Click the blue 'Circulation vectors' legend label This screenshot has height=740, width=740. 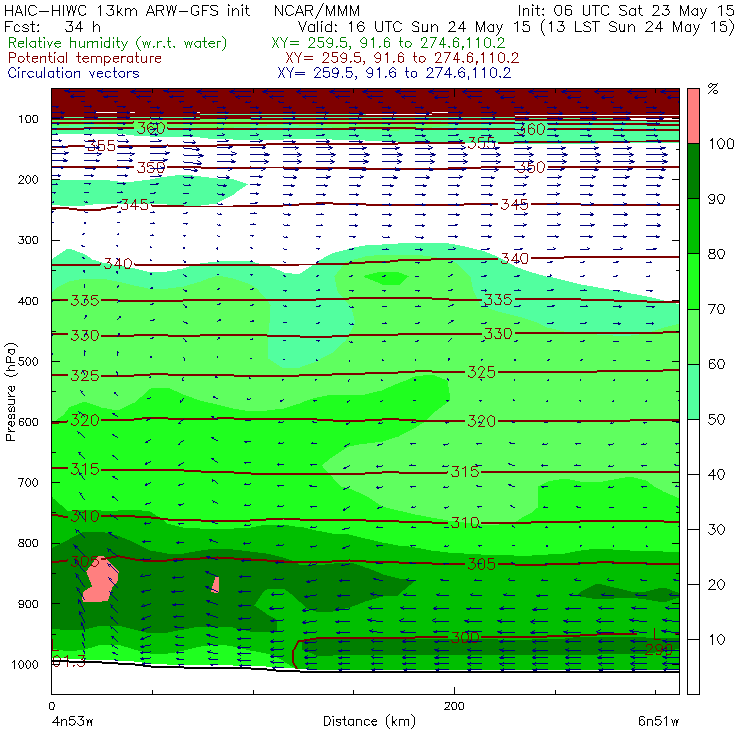[x=73, y=73]
